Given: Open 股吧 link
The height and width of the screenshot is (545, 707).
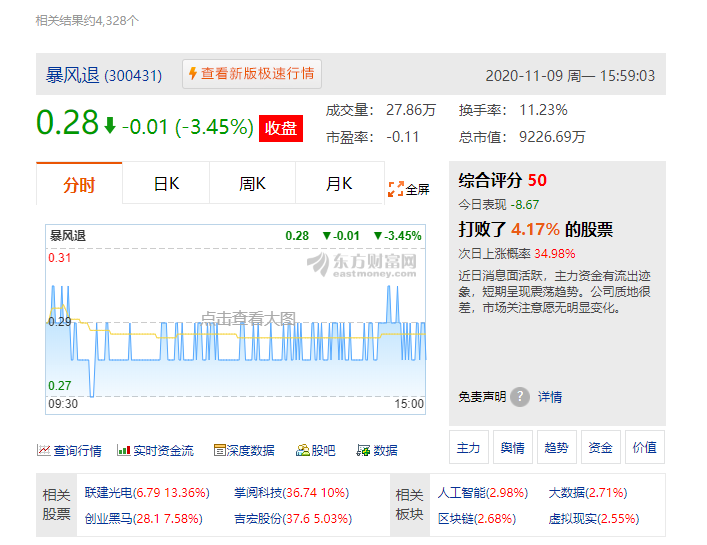Looking at the screenshot, I should click(x=323, y=450).
